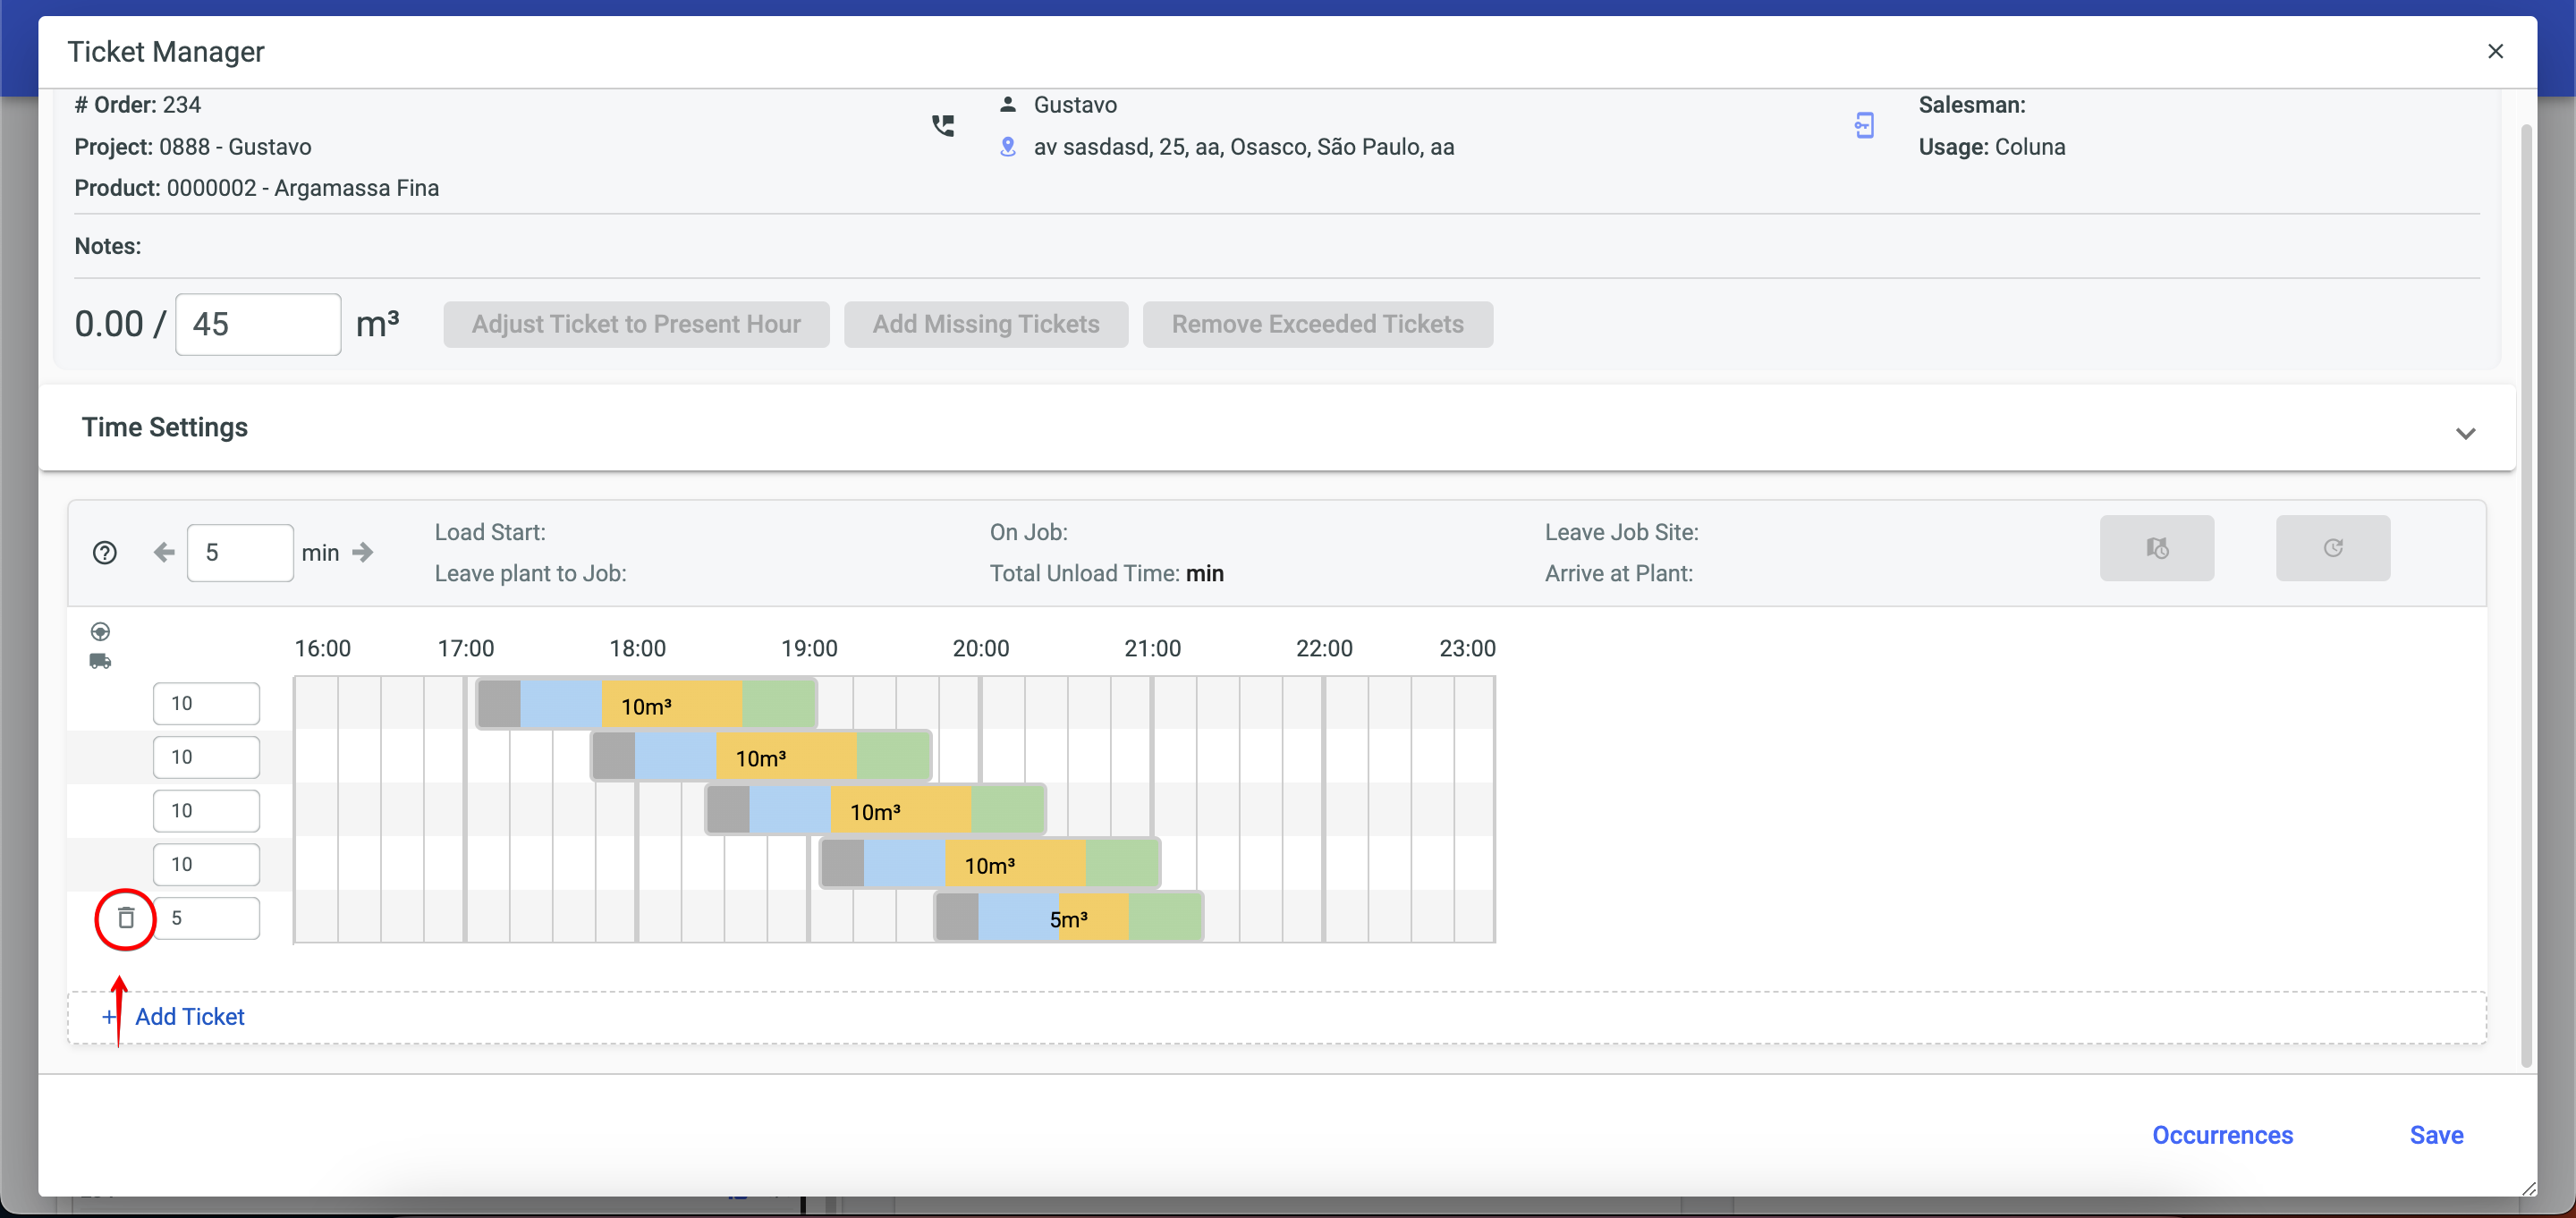Click the trash icon beside the 5 m³ ticket

[x=126, y=917]
